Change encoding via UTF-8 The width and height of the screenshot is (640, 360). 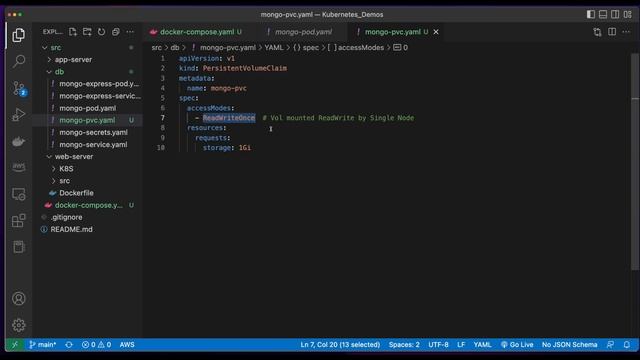(x=438, y=344)
